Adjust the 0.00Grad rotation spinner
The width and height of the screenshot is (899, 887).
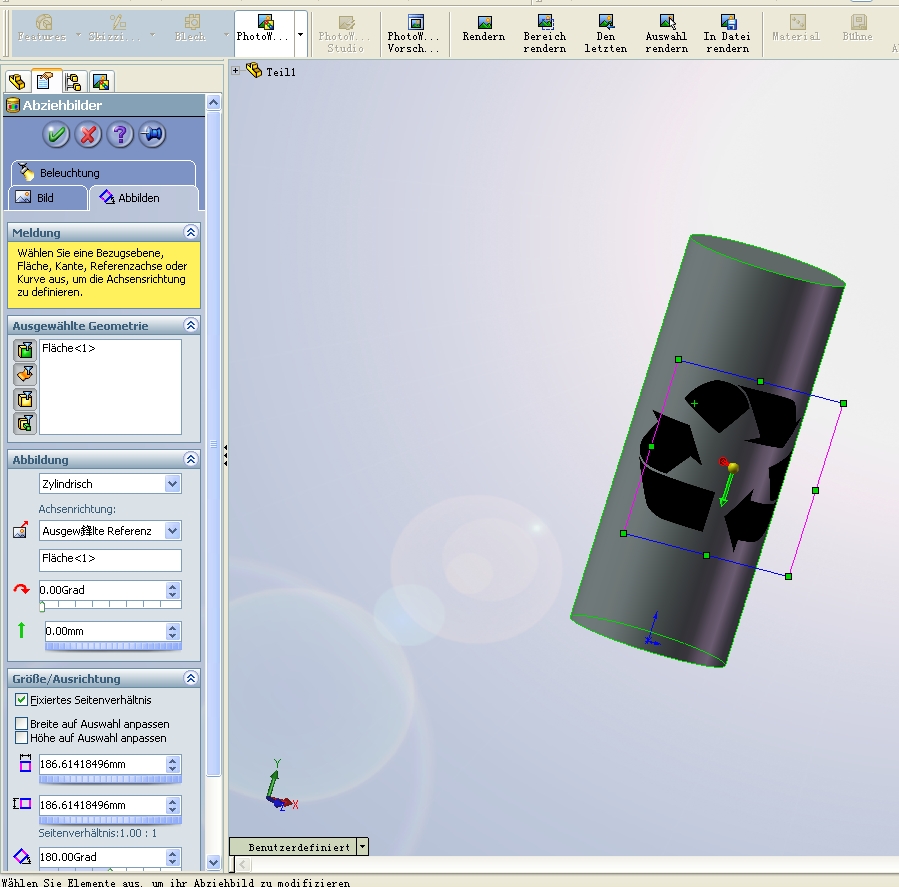(173, 590)
